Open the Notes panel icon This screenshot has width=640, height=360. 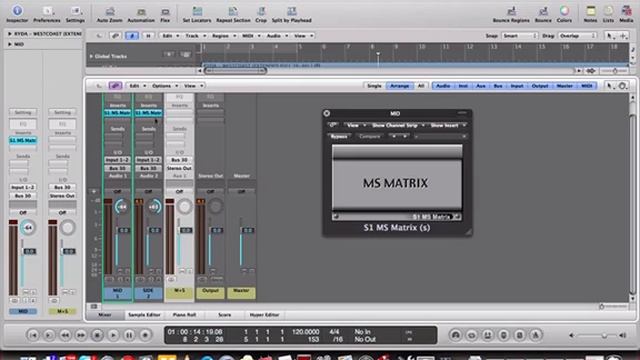(x=590, y=14)
